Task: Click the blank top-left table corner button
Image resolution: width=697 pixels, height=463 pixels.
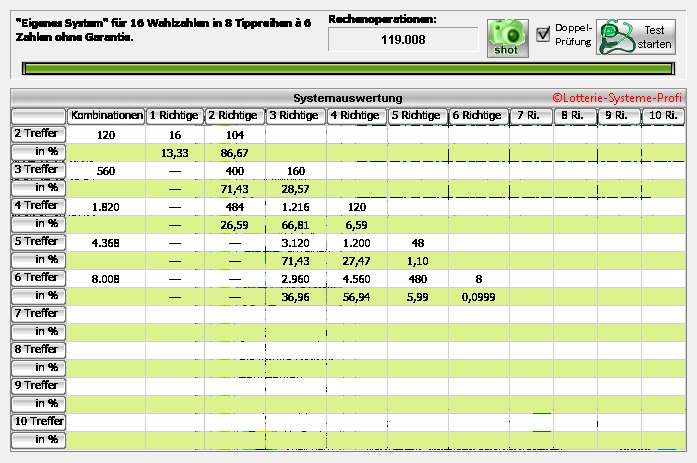Action: click(38, 116)
